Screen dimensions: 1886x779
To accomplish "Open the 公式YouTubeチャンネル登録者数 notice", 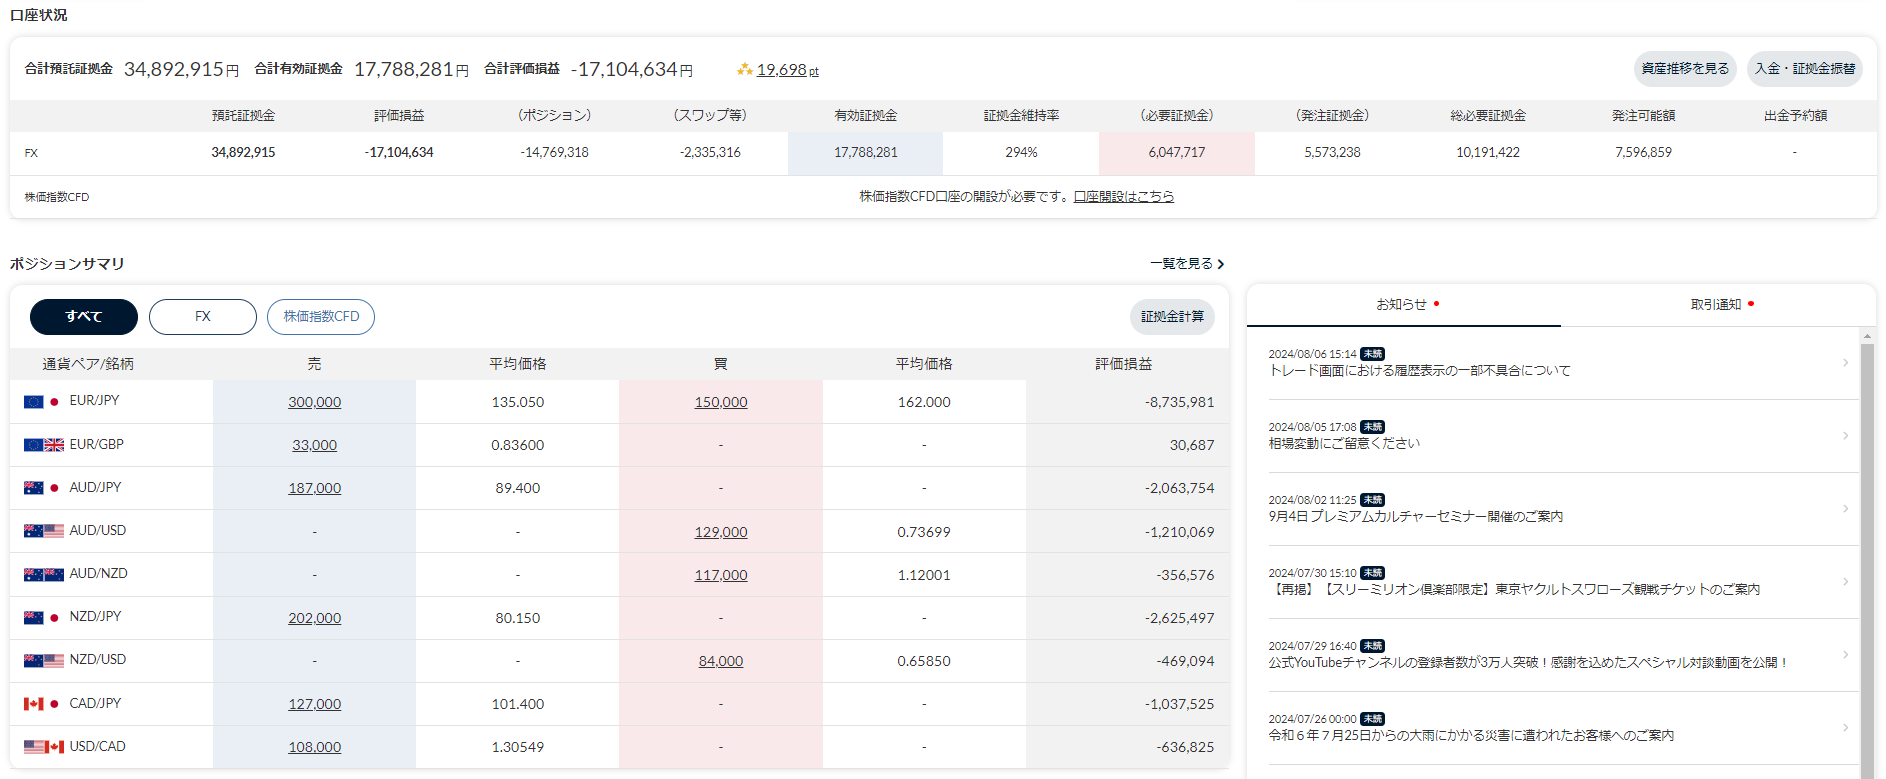I will click(1528, 663).
